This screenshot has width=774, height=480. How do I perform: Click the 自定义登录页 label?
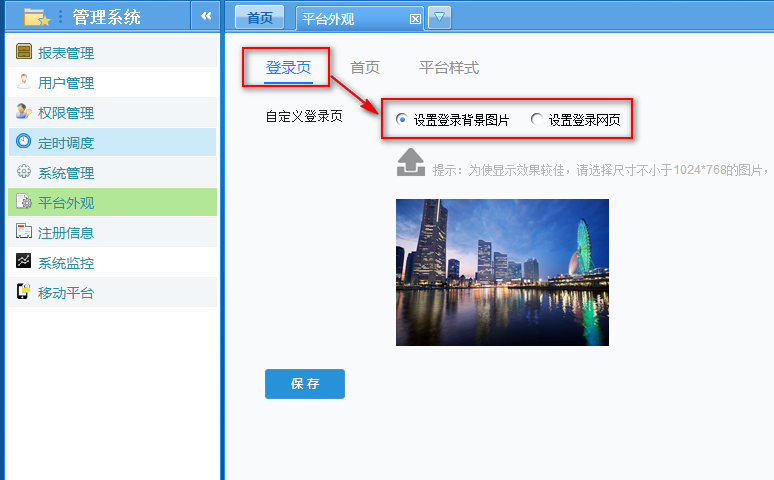pos(304,117)
